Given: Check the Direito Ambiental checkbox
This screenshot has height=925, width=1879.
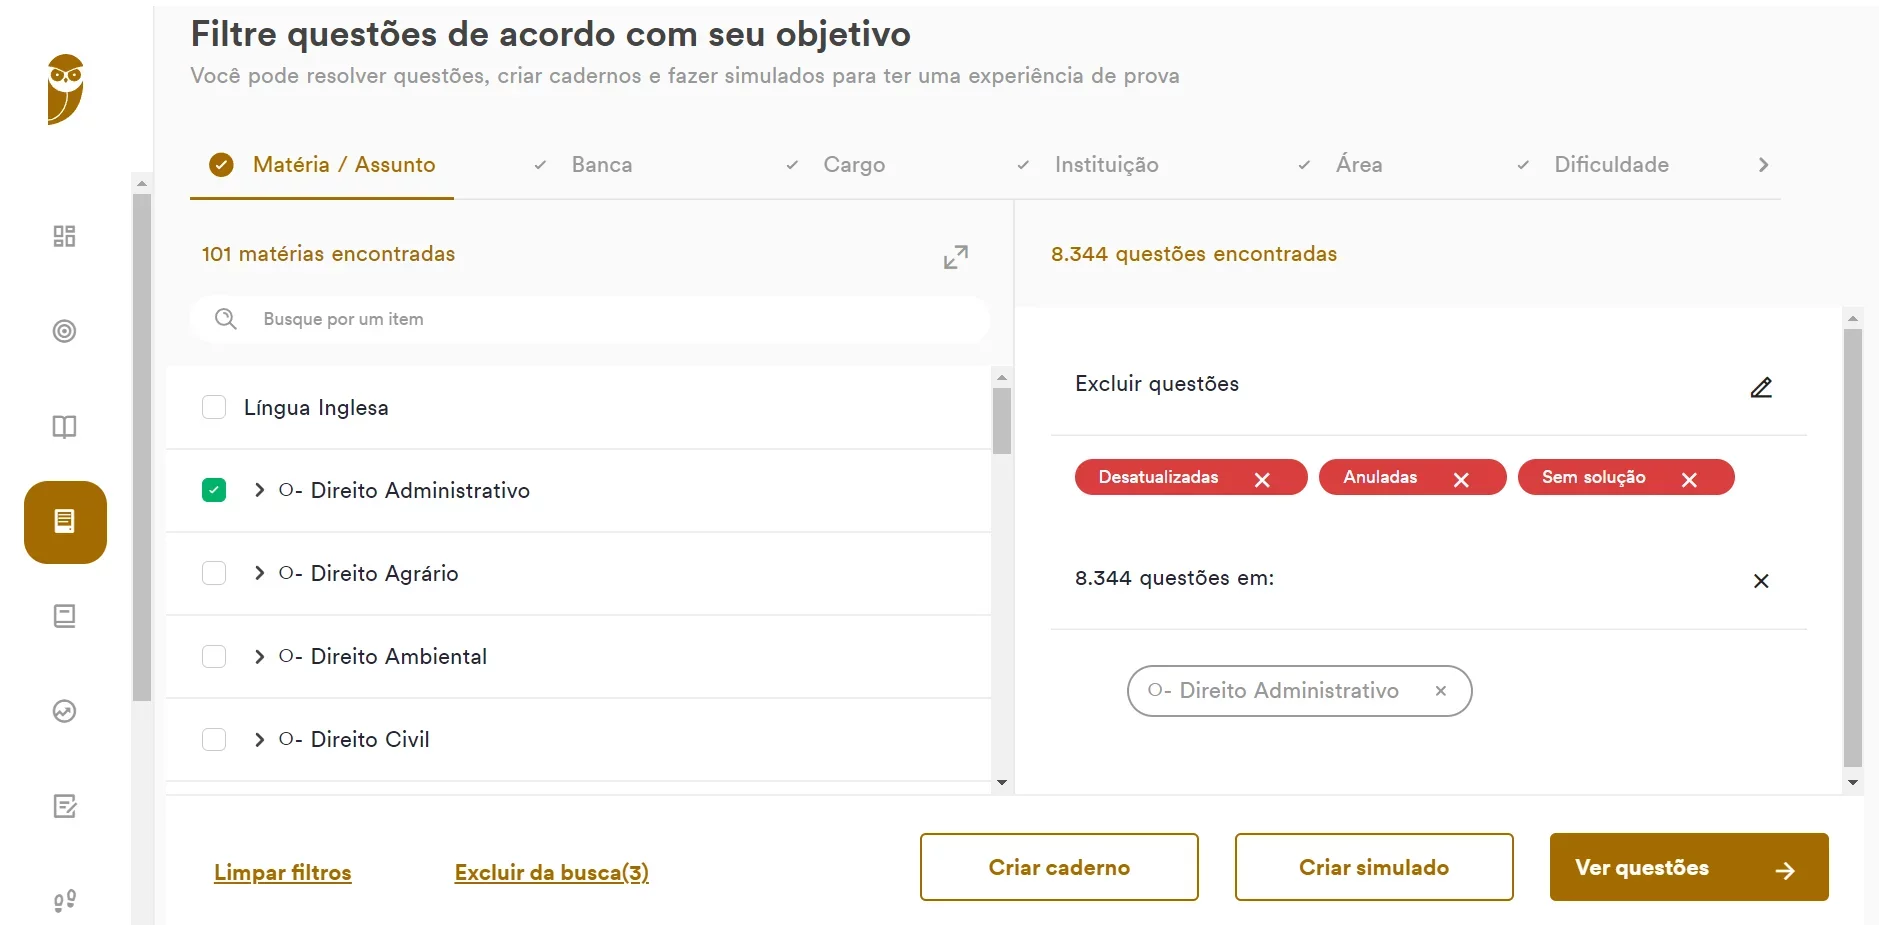Looking at the screenshot, I should click(214, 656).
